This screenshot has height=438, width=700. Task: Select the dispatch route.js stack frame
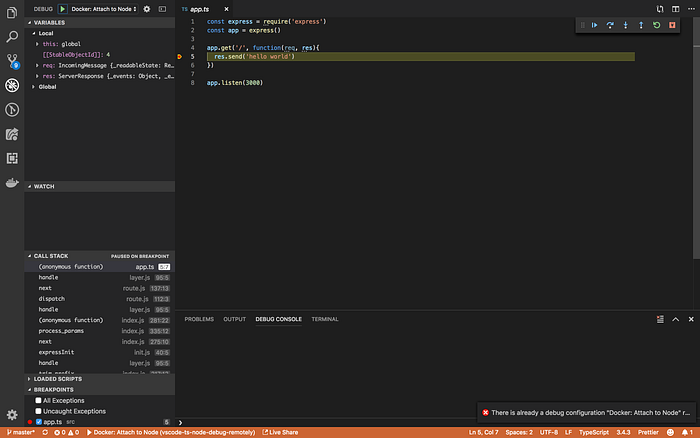tap(100, 299)
